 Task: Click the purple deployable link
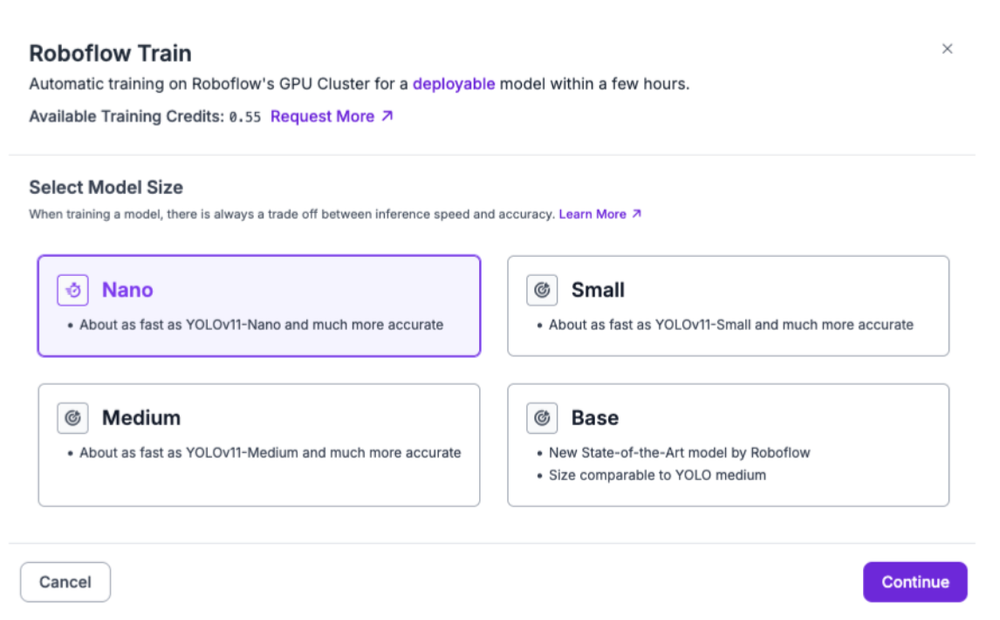click(x=453, y=84)
